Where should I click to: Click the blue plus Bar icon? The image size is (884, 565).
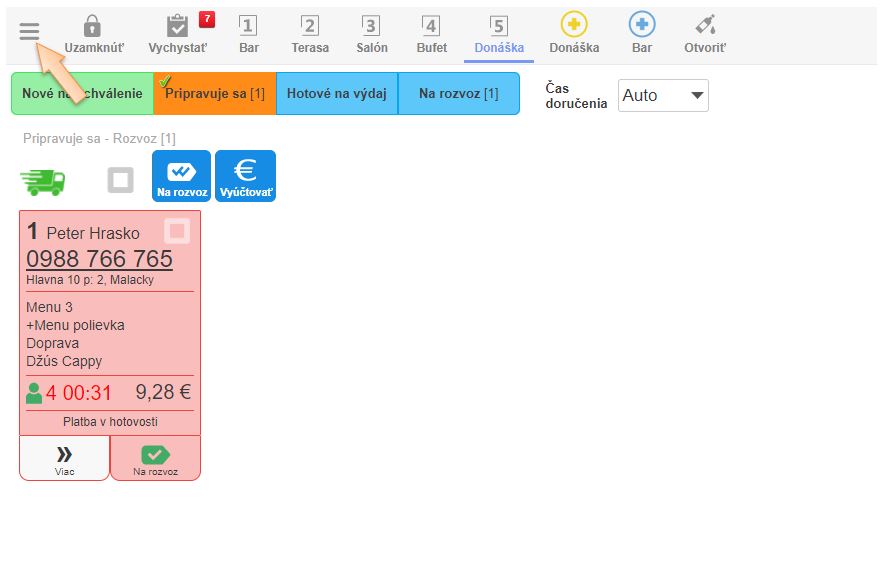[x=642, y=33]
